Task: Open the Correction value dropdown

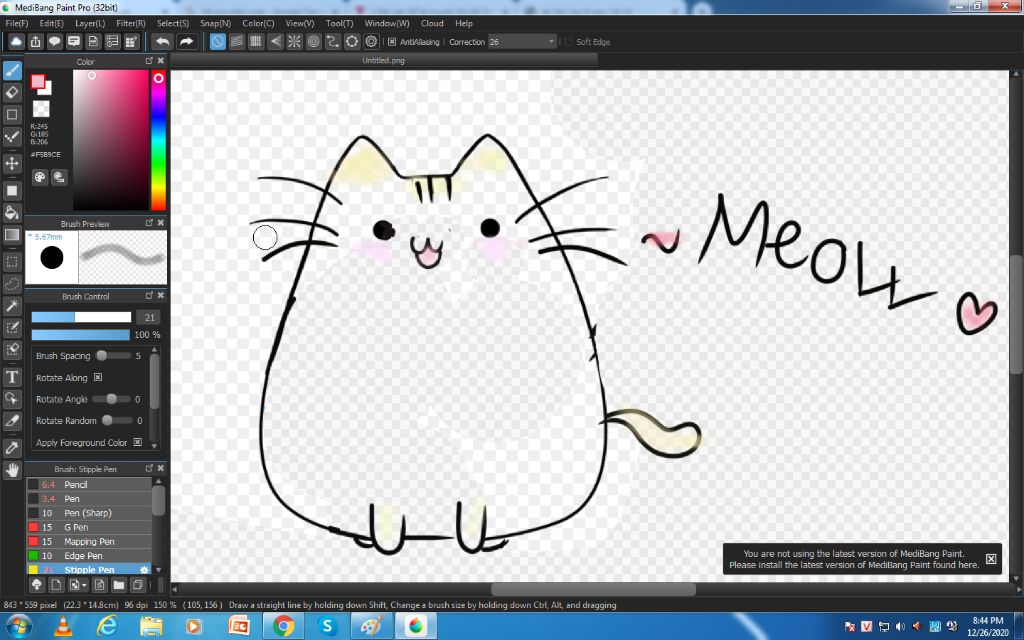Action: [x=522, y=42]
